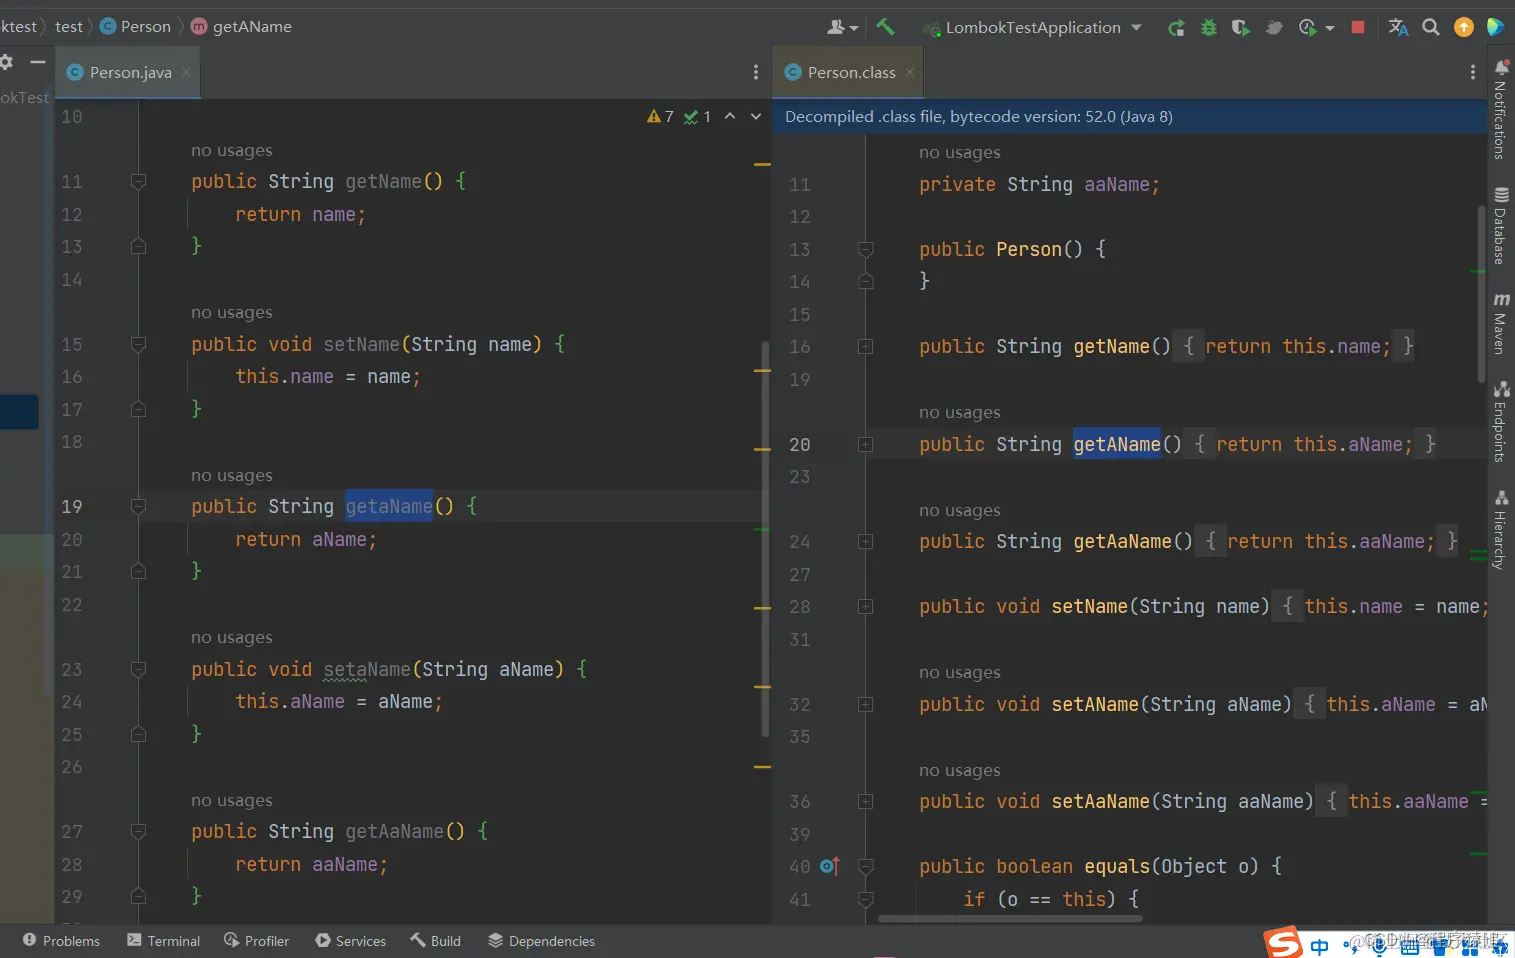Screen dimensions: 1515x958
Task: Stop the running application
Action: [1358, 27]
